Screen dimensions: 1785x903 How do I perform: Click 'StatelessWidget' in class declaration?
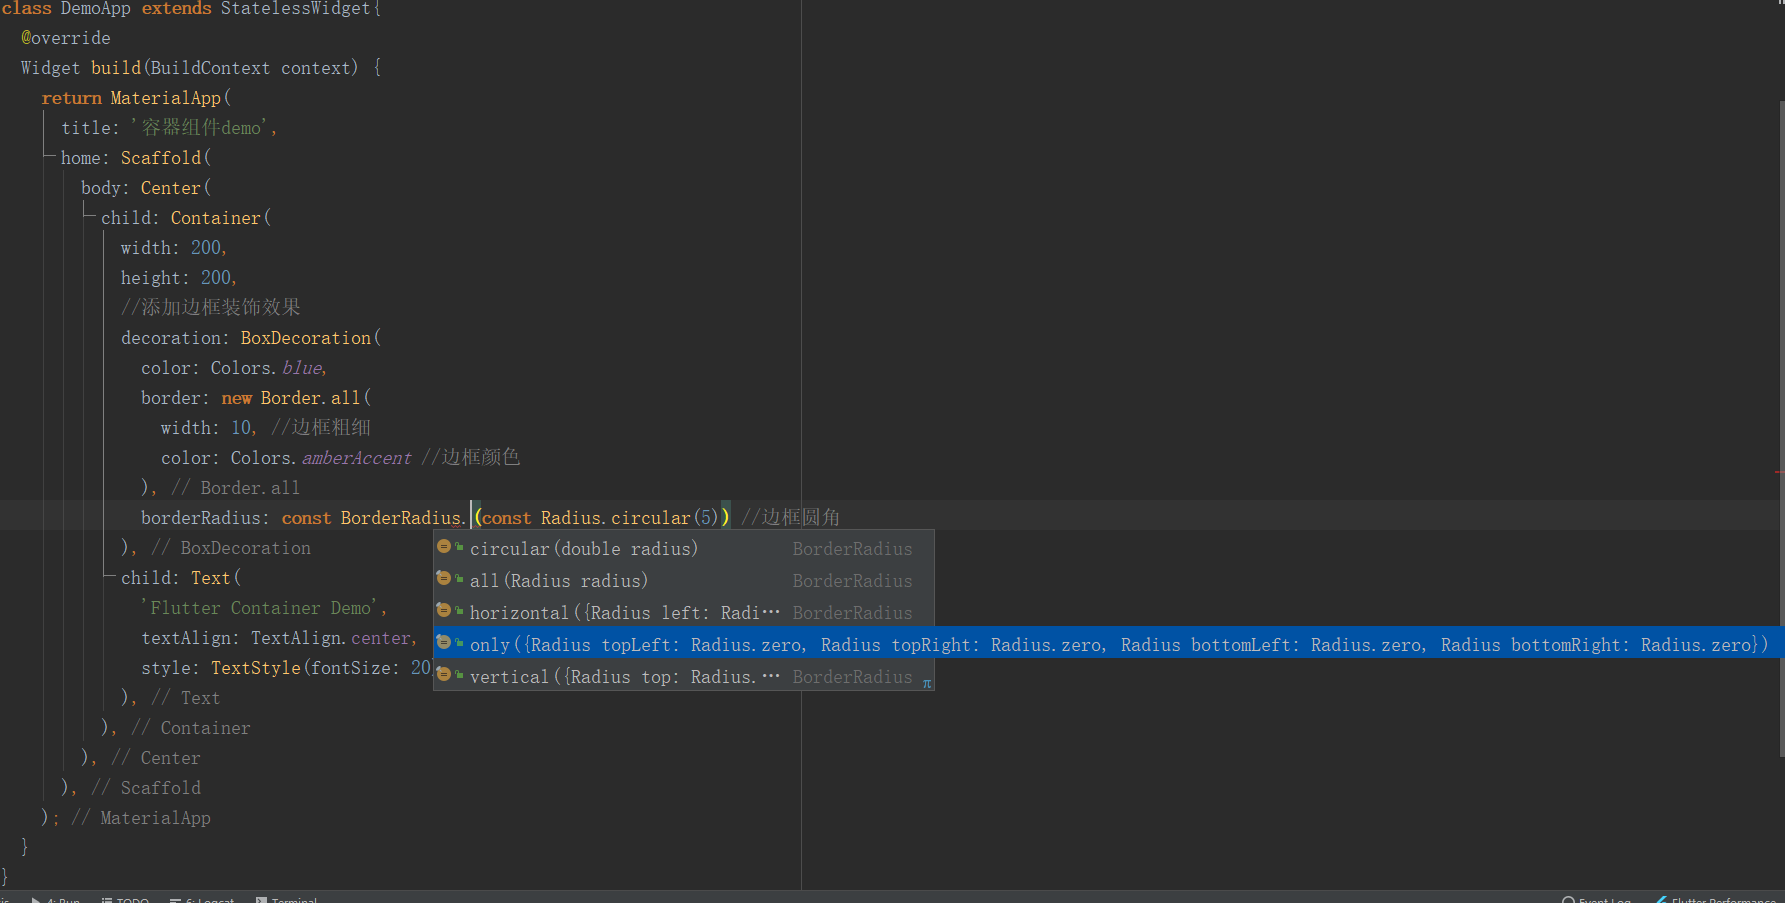pos(295,9)
